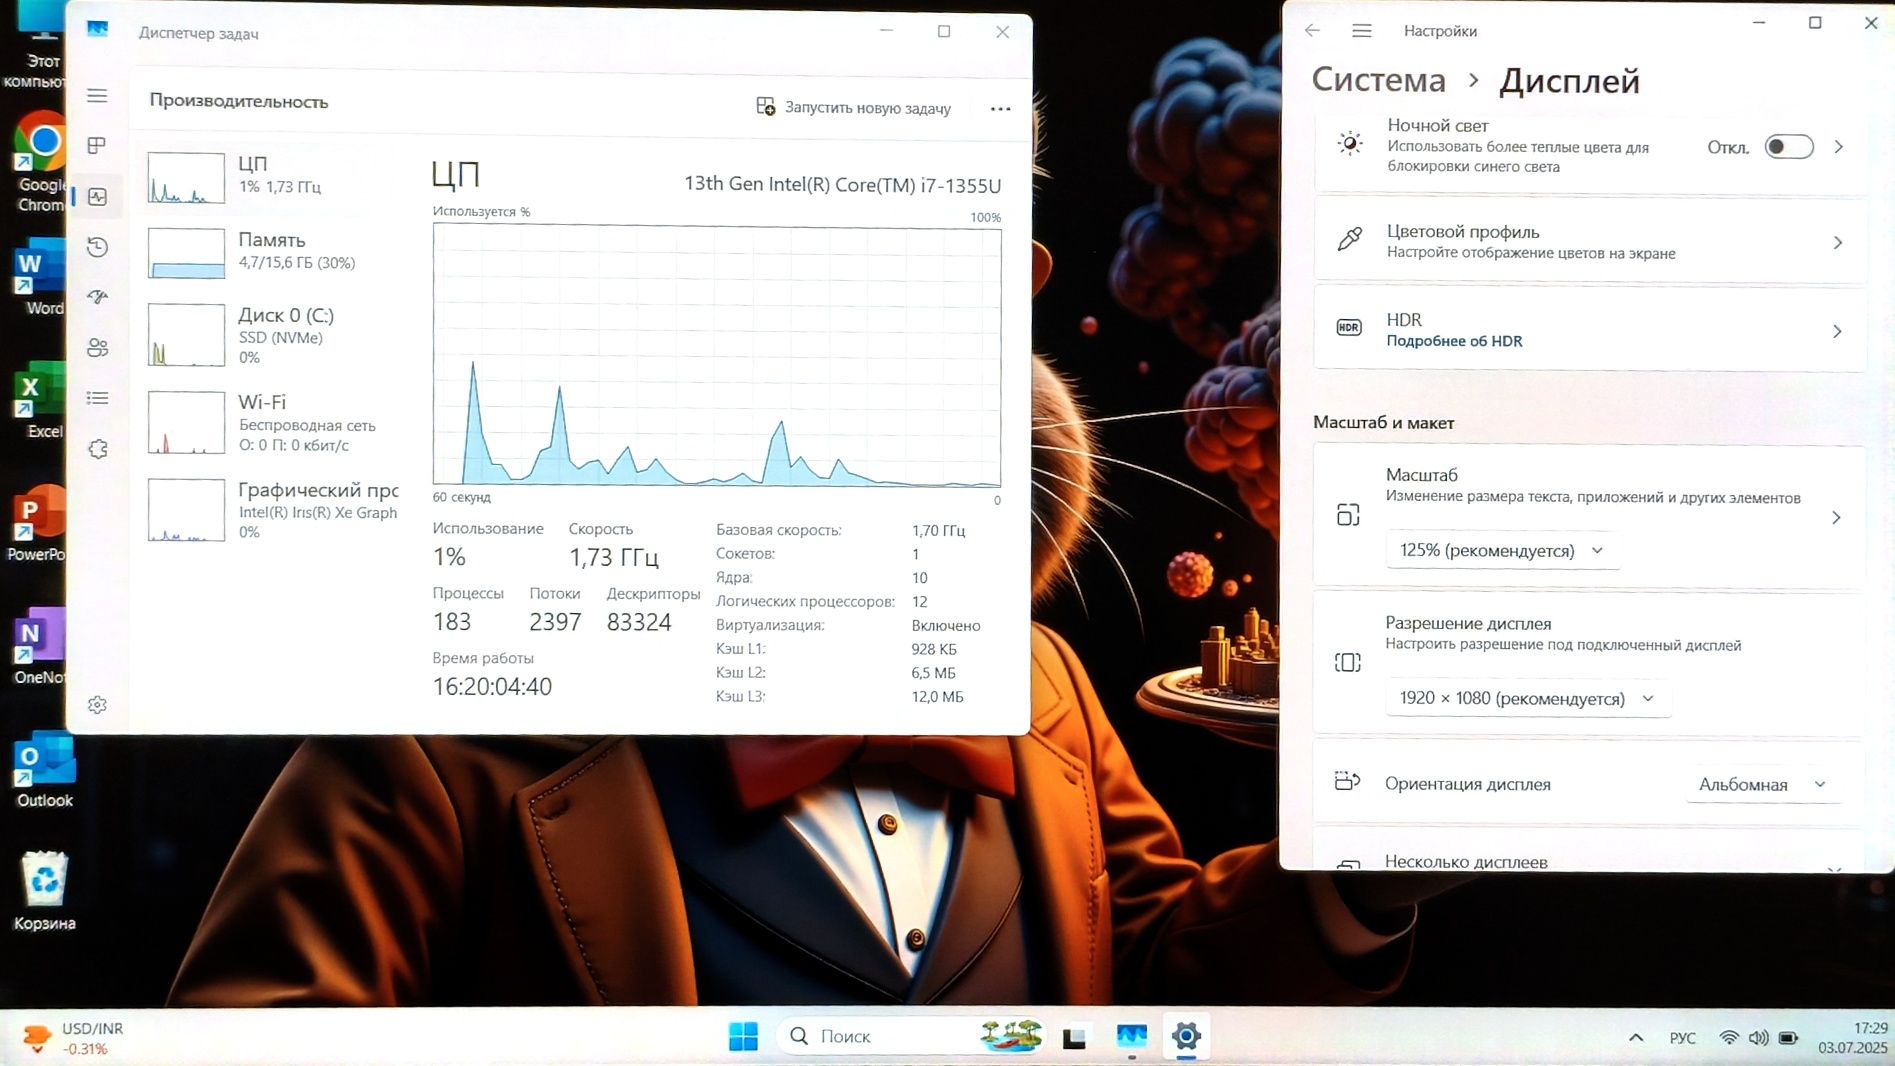Open clock and date 17:29 in tray

pyautogui.click(x=1853, y=1038)
